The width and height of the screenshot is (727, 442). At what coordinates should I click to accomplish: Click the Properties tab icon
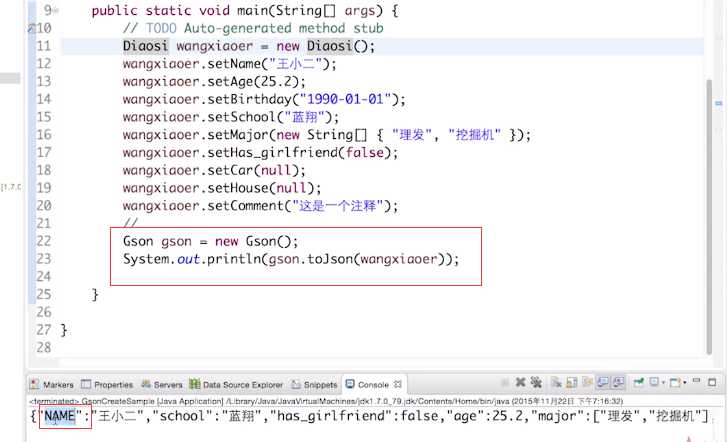(86, 384)
